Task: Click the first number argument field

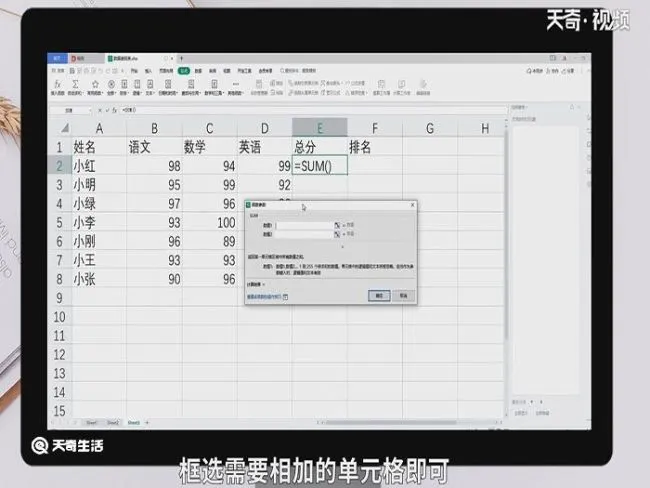Action: pyautogui.click(x=305, y=225)
